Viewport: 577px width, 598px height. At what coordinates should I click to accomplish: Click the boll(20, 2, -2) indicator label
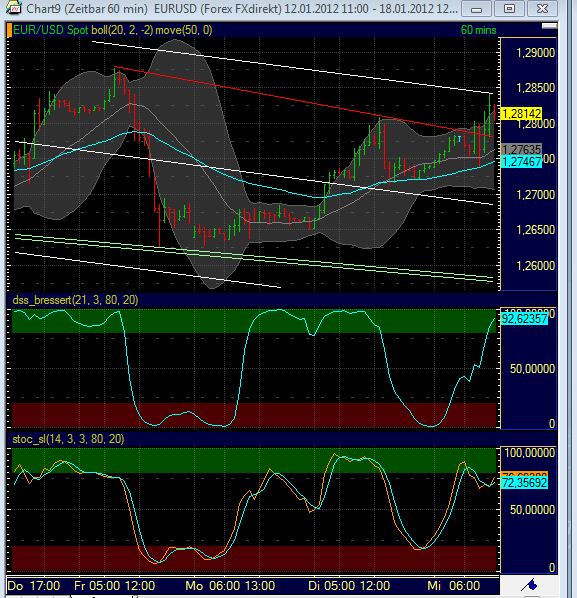[x=122, y=30]
